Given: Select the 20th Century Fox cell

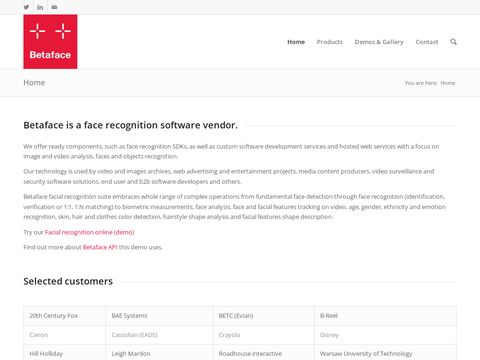Looking at the screenshot, I should tap(65, 316).
